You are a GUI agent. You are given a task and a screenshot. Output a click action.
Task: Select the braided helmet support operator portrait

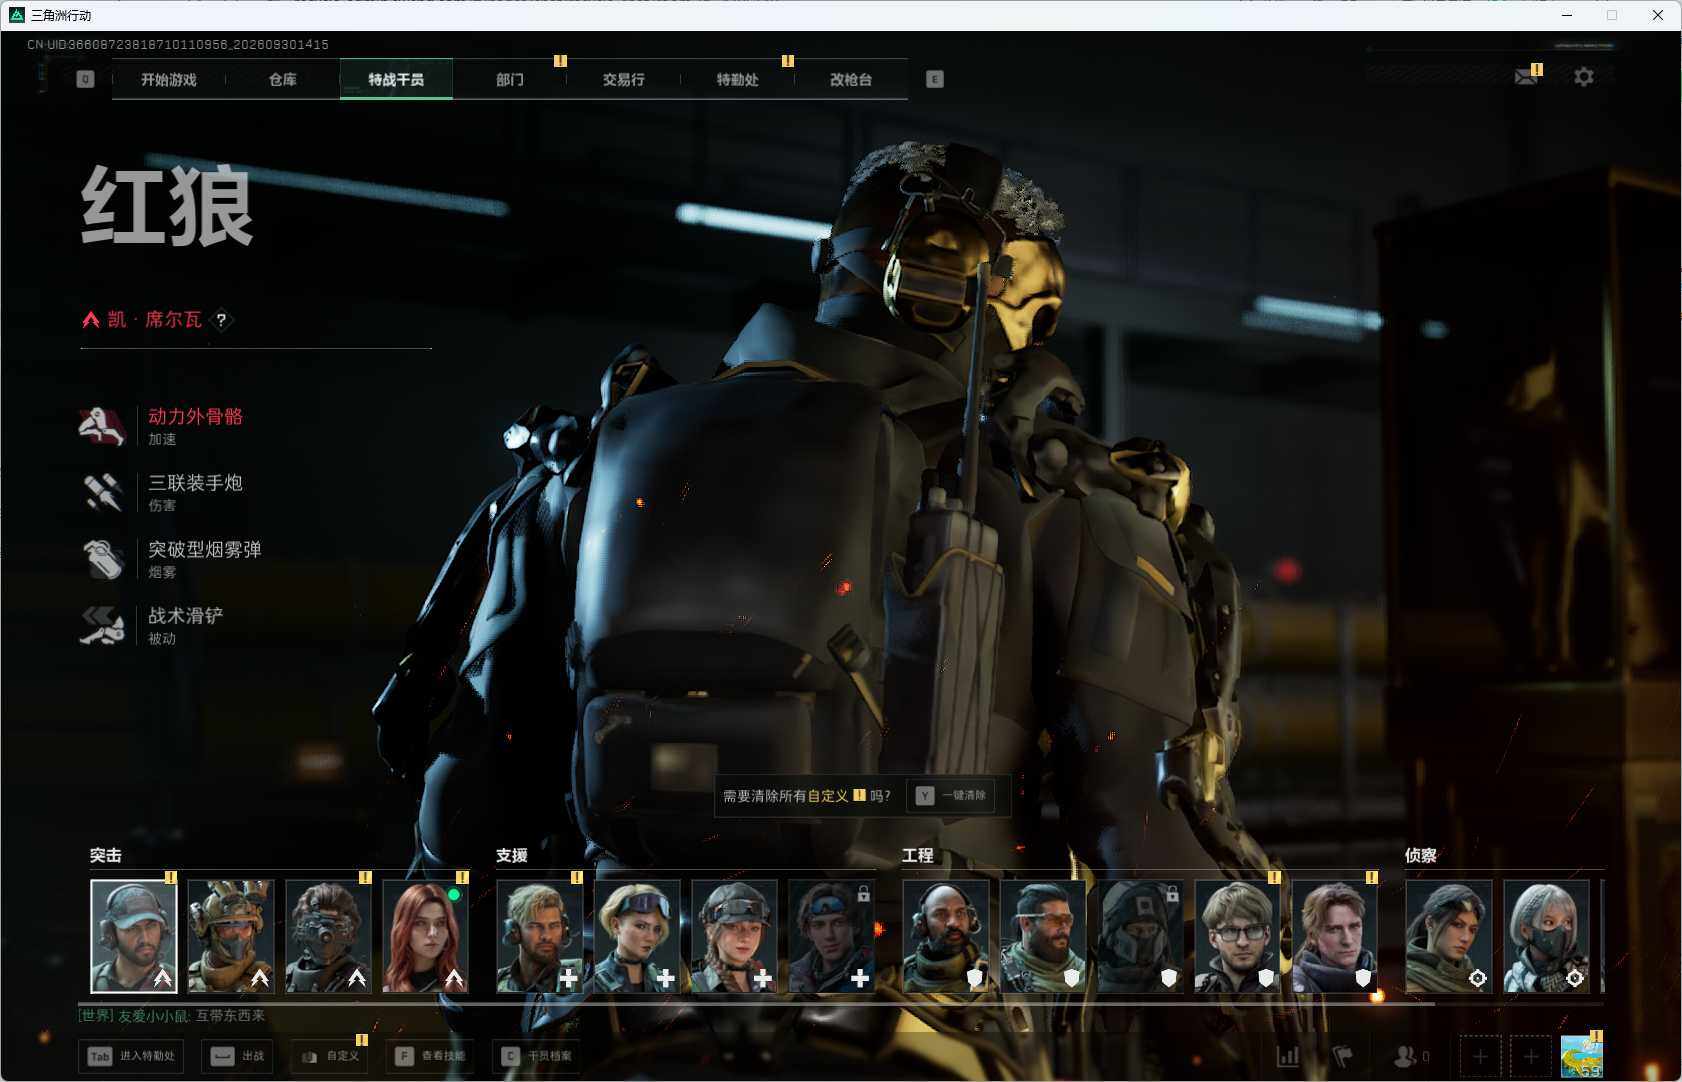click(x=735, y=936)
